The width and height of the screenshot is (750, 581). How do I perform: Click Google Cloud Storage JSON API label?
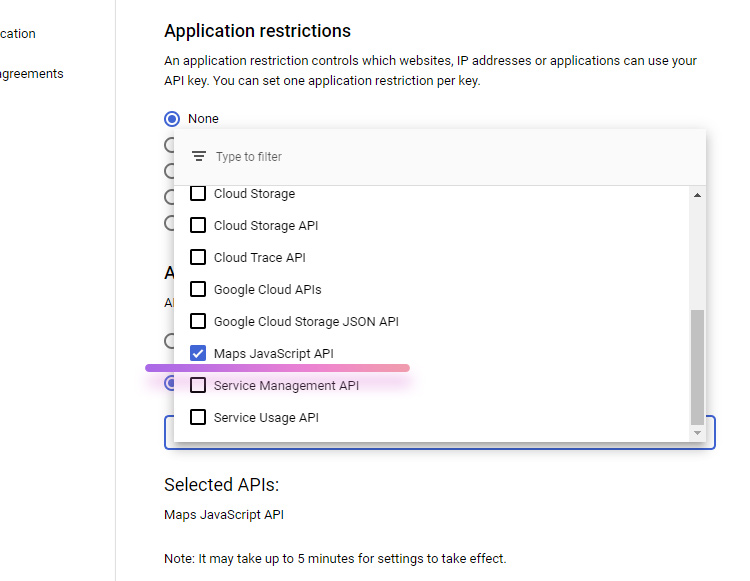[x=306, y=322]
